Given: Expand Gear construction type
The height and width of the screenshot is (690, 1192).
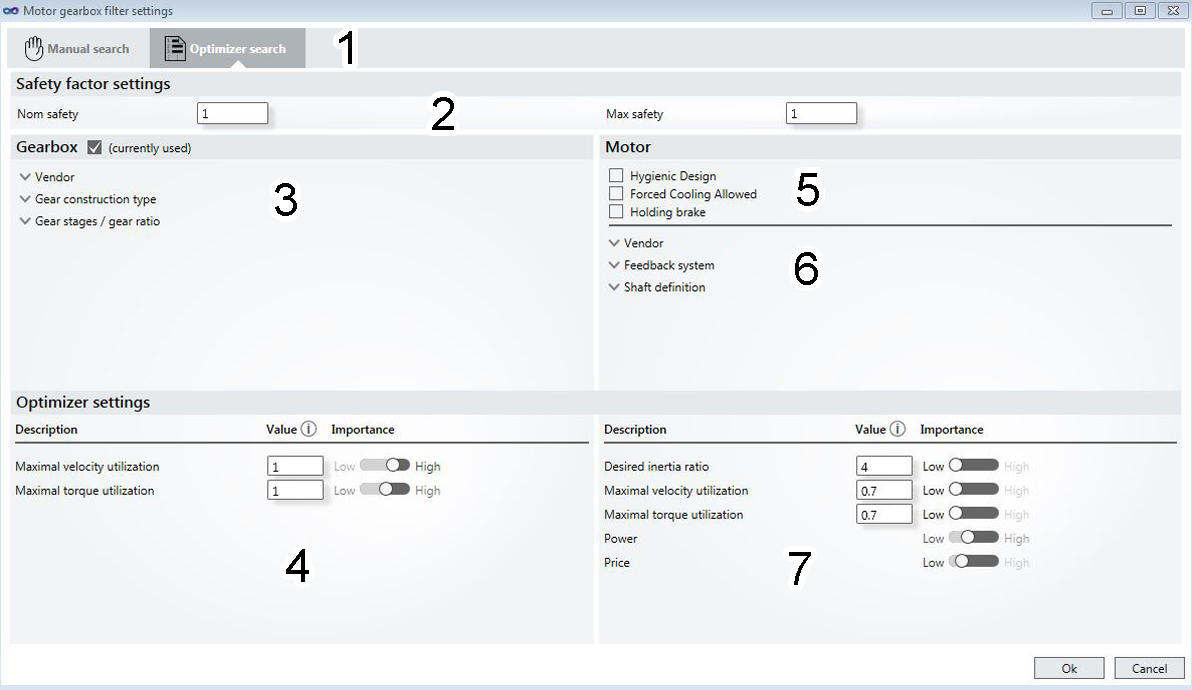Looking at the screenshot, I should coord(88,199).
